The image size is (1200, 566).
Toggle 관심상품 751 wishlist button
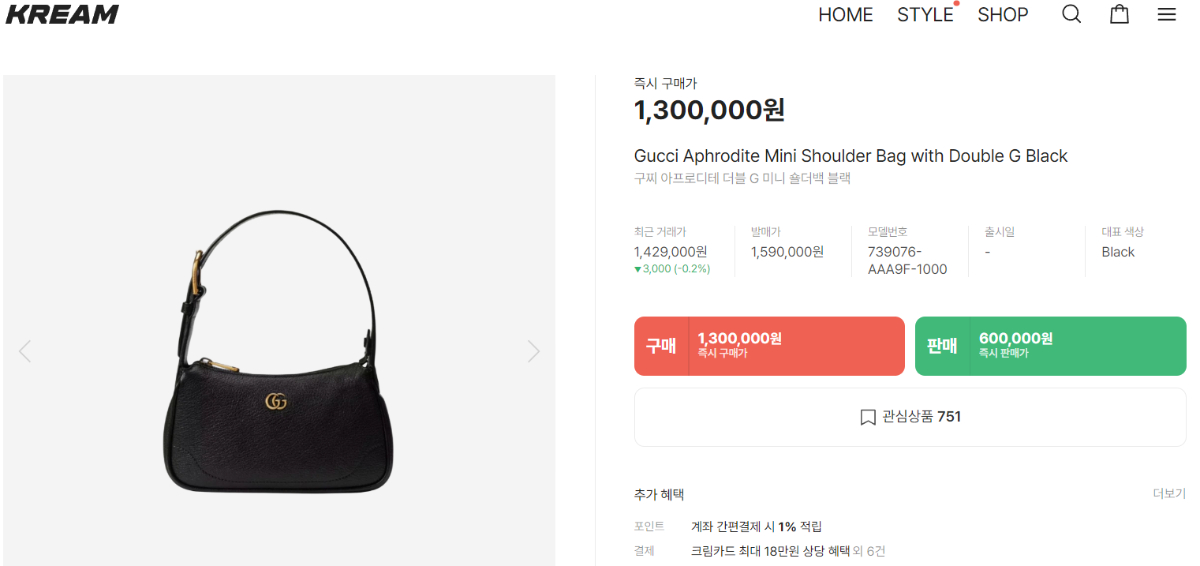(910, 417)
